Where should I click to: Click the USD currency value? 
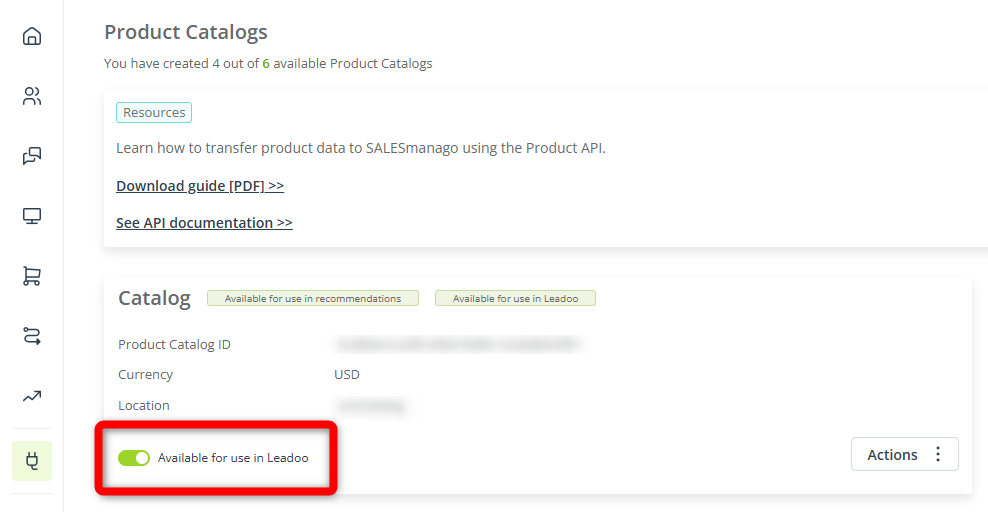click(347, 375)
